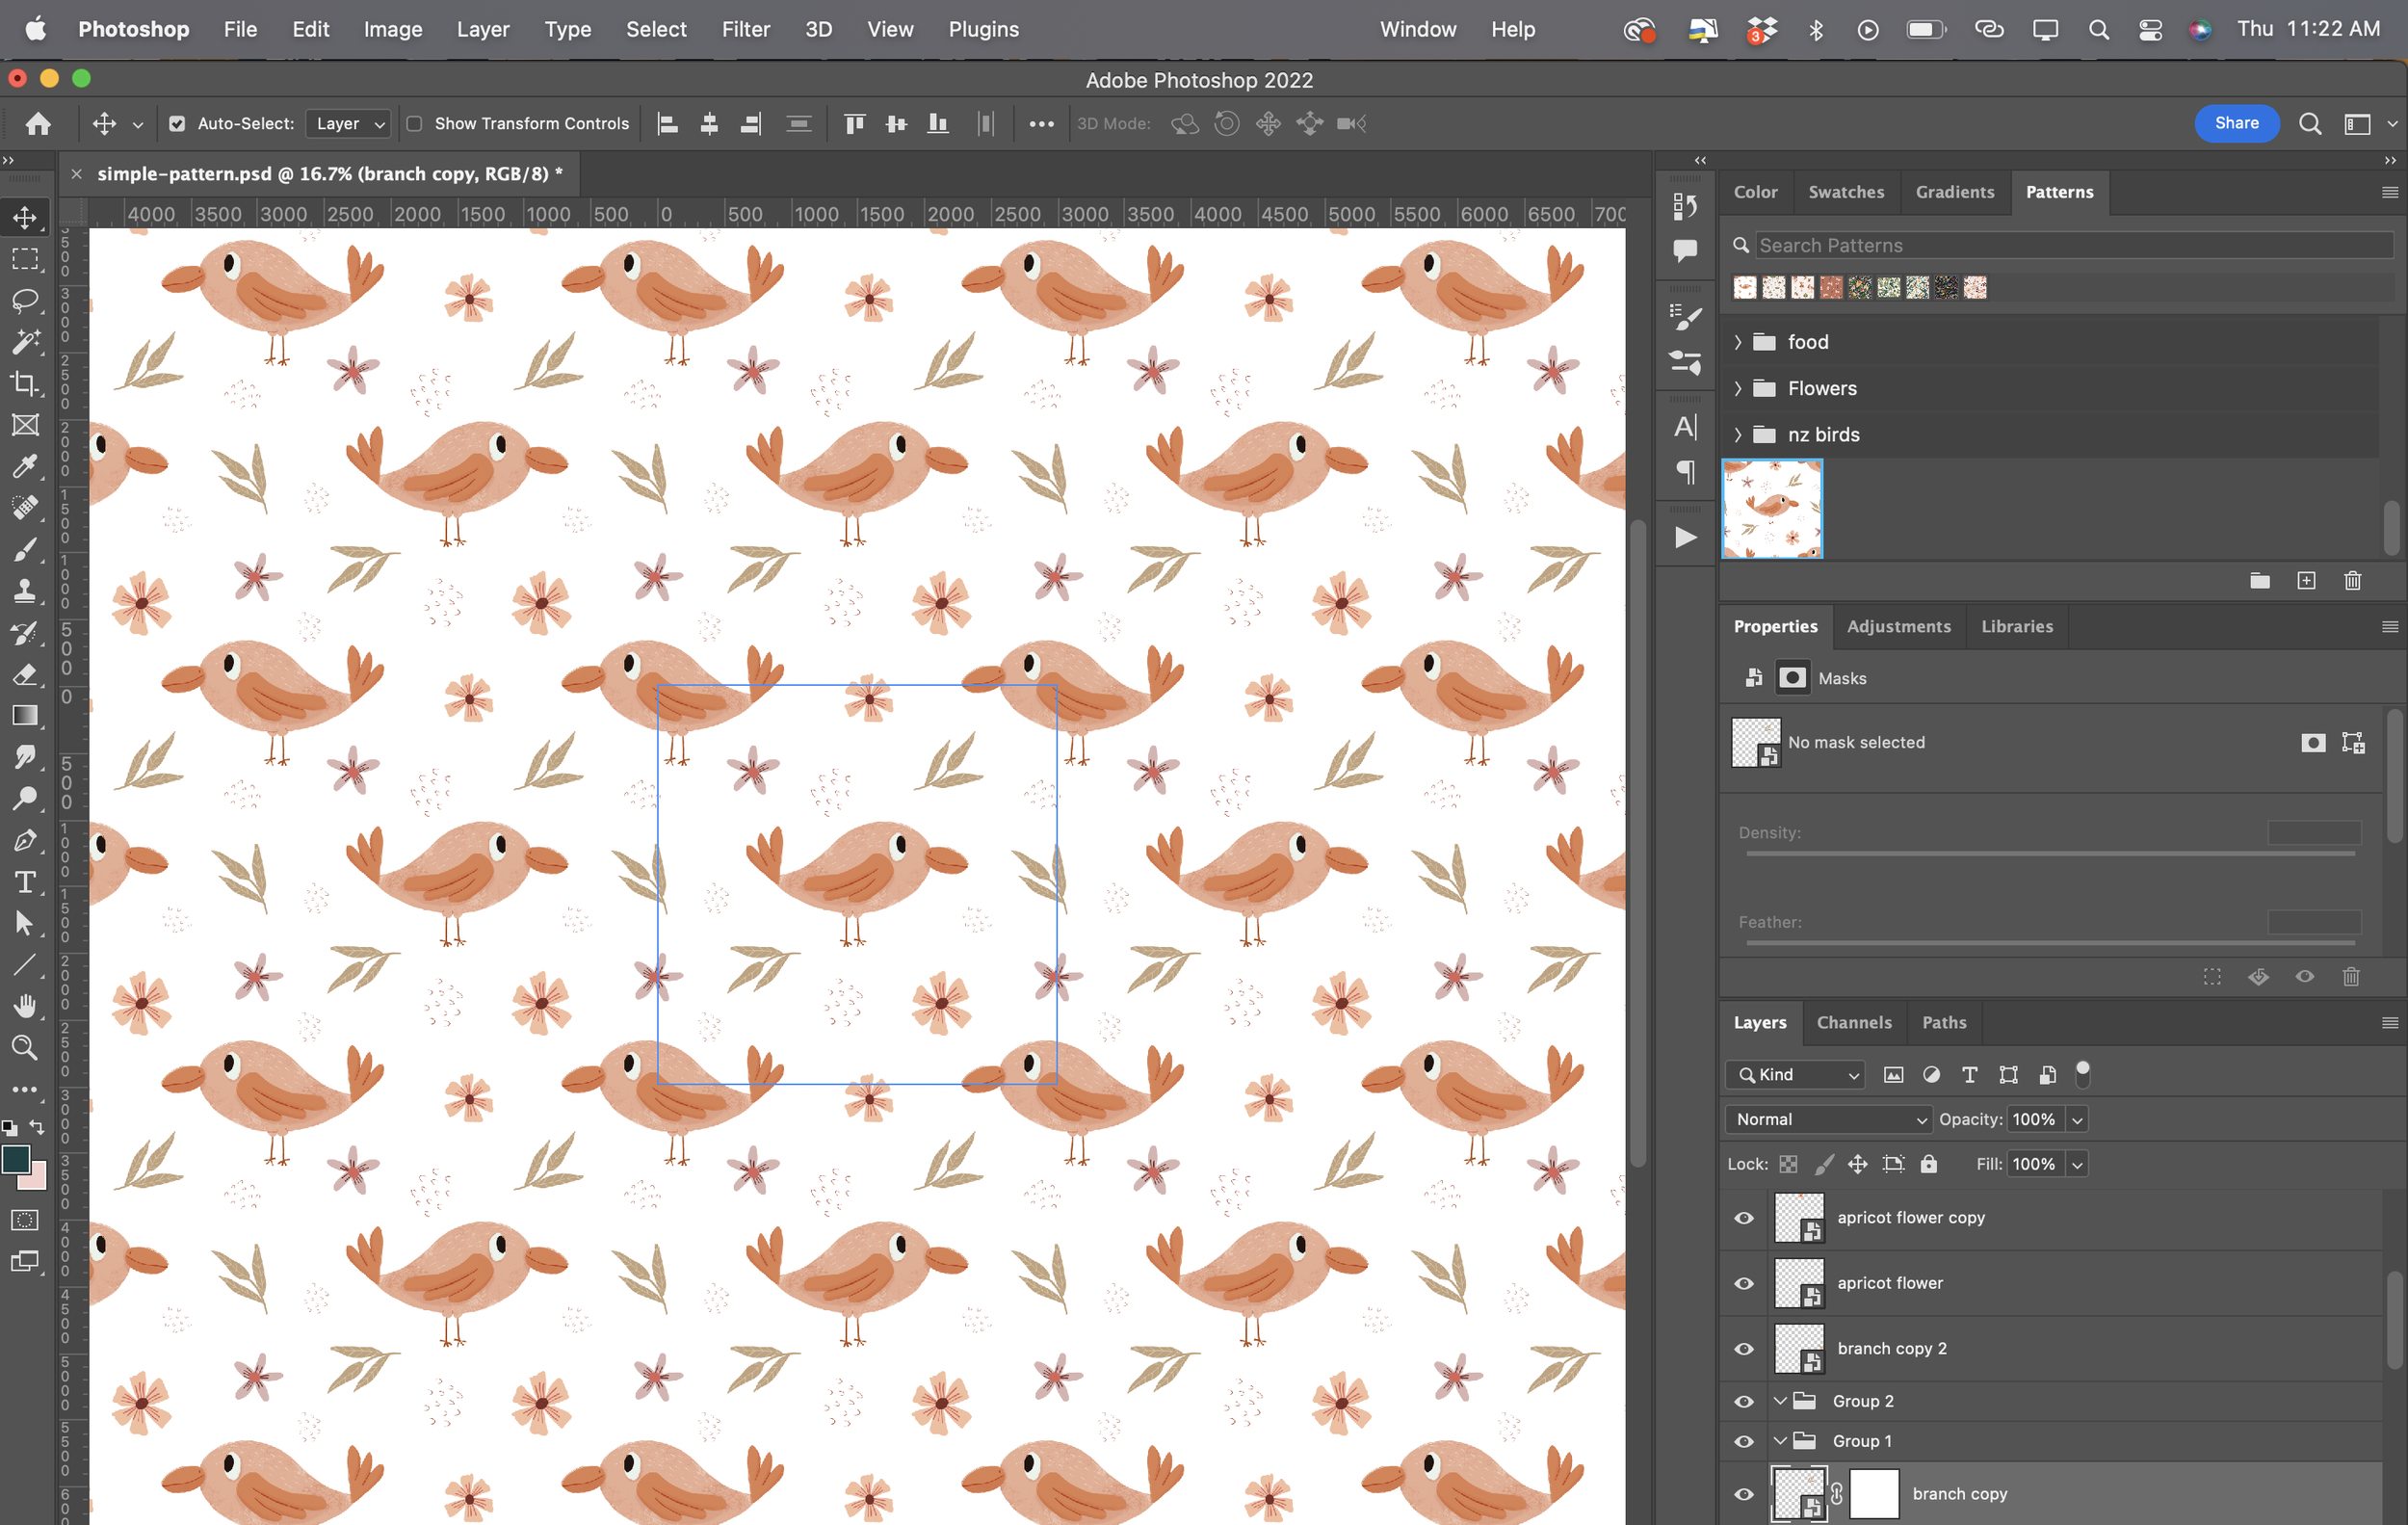
Task: Select the Eraser tool
Action: point(25,675)
